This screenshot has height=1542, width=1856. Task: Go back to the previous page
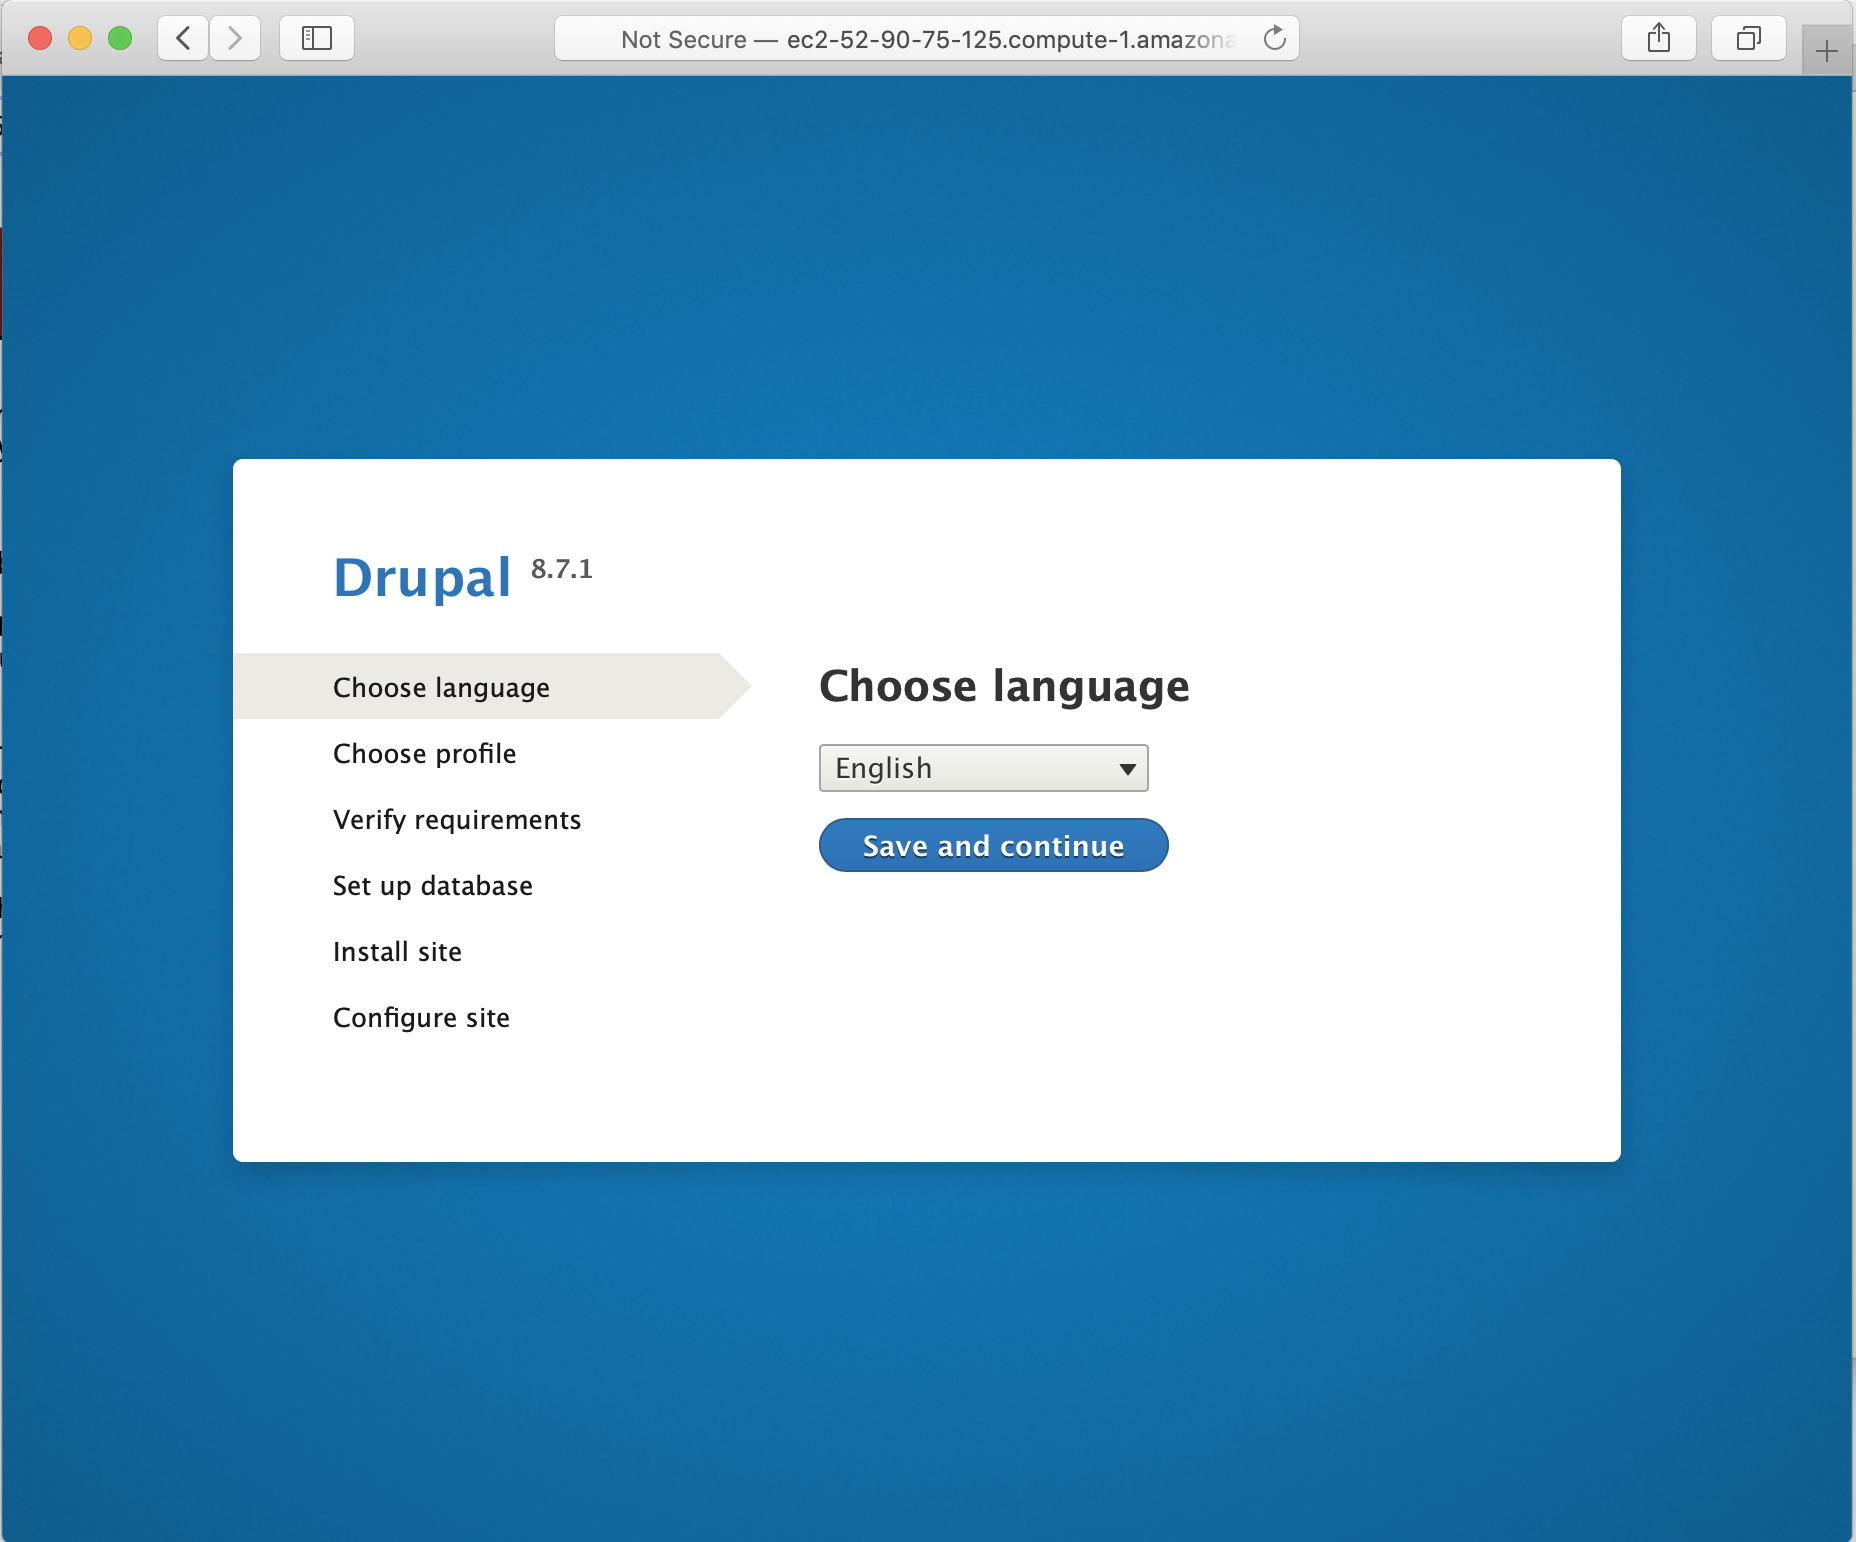coord(183,39)
